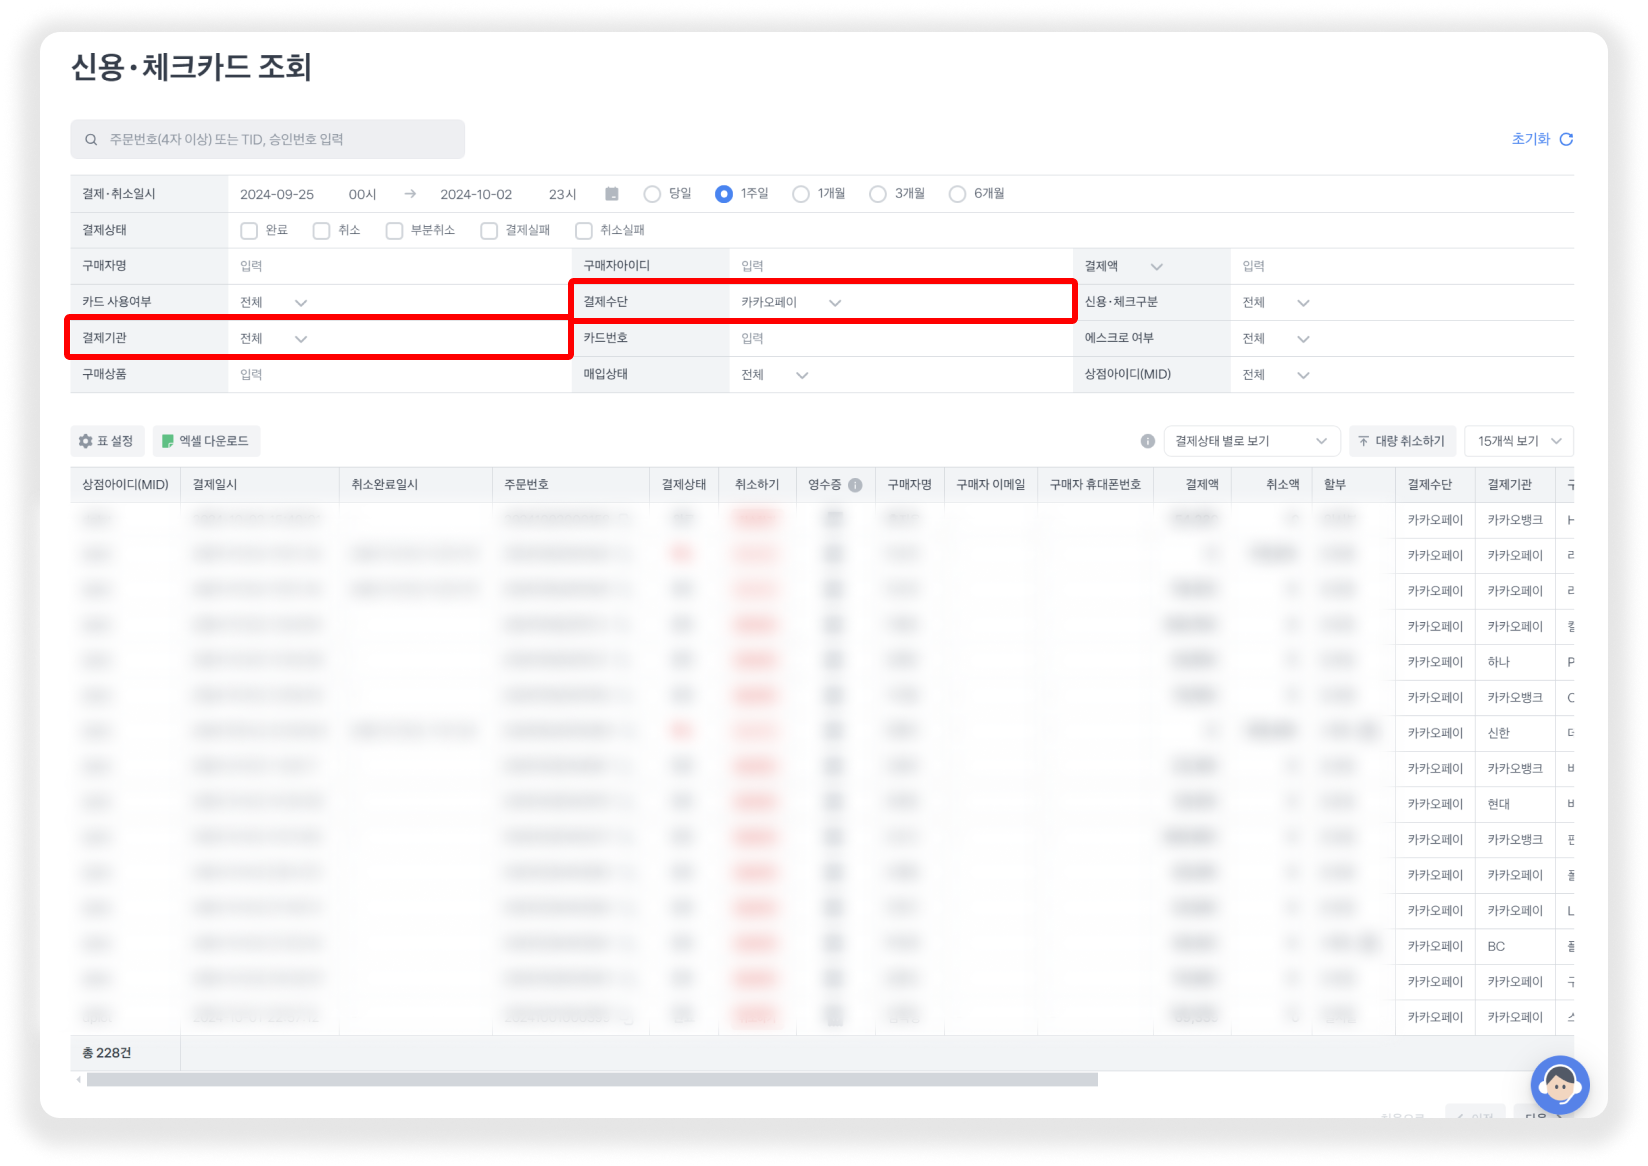Open the chat support avatar icon
Screen dimensions: 1648x1166
point(1559,1085)
